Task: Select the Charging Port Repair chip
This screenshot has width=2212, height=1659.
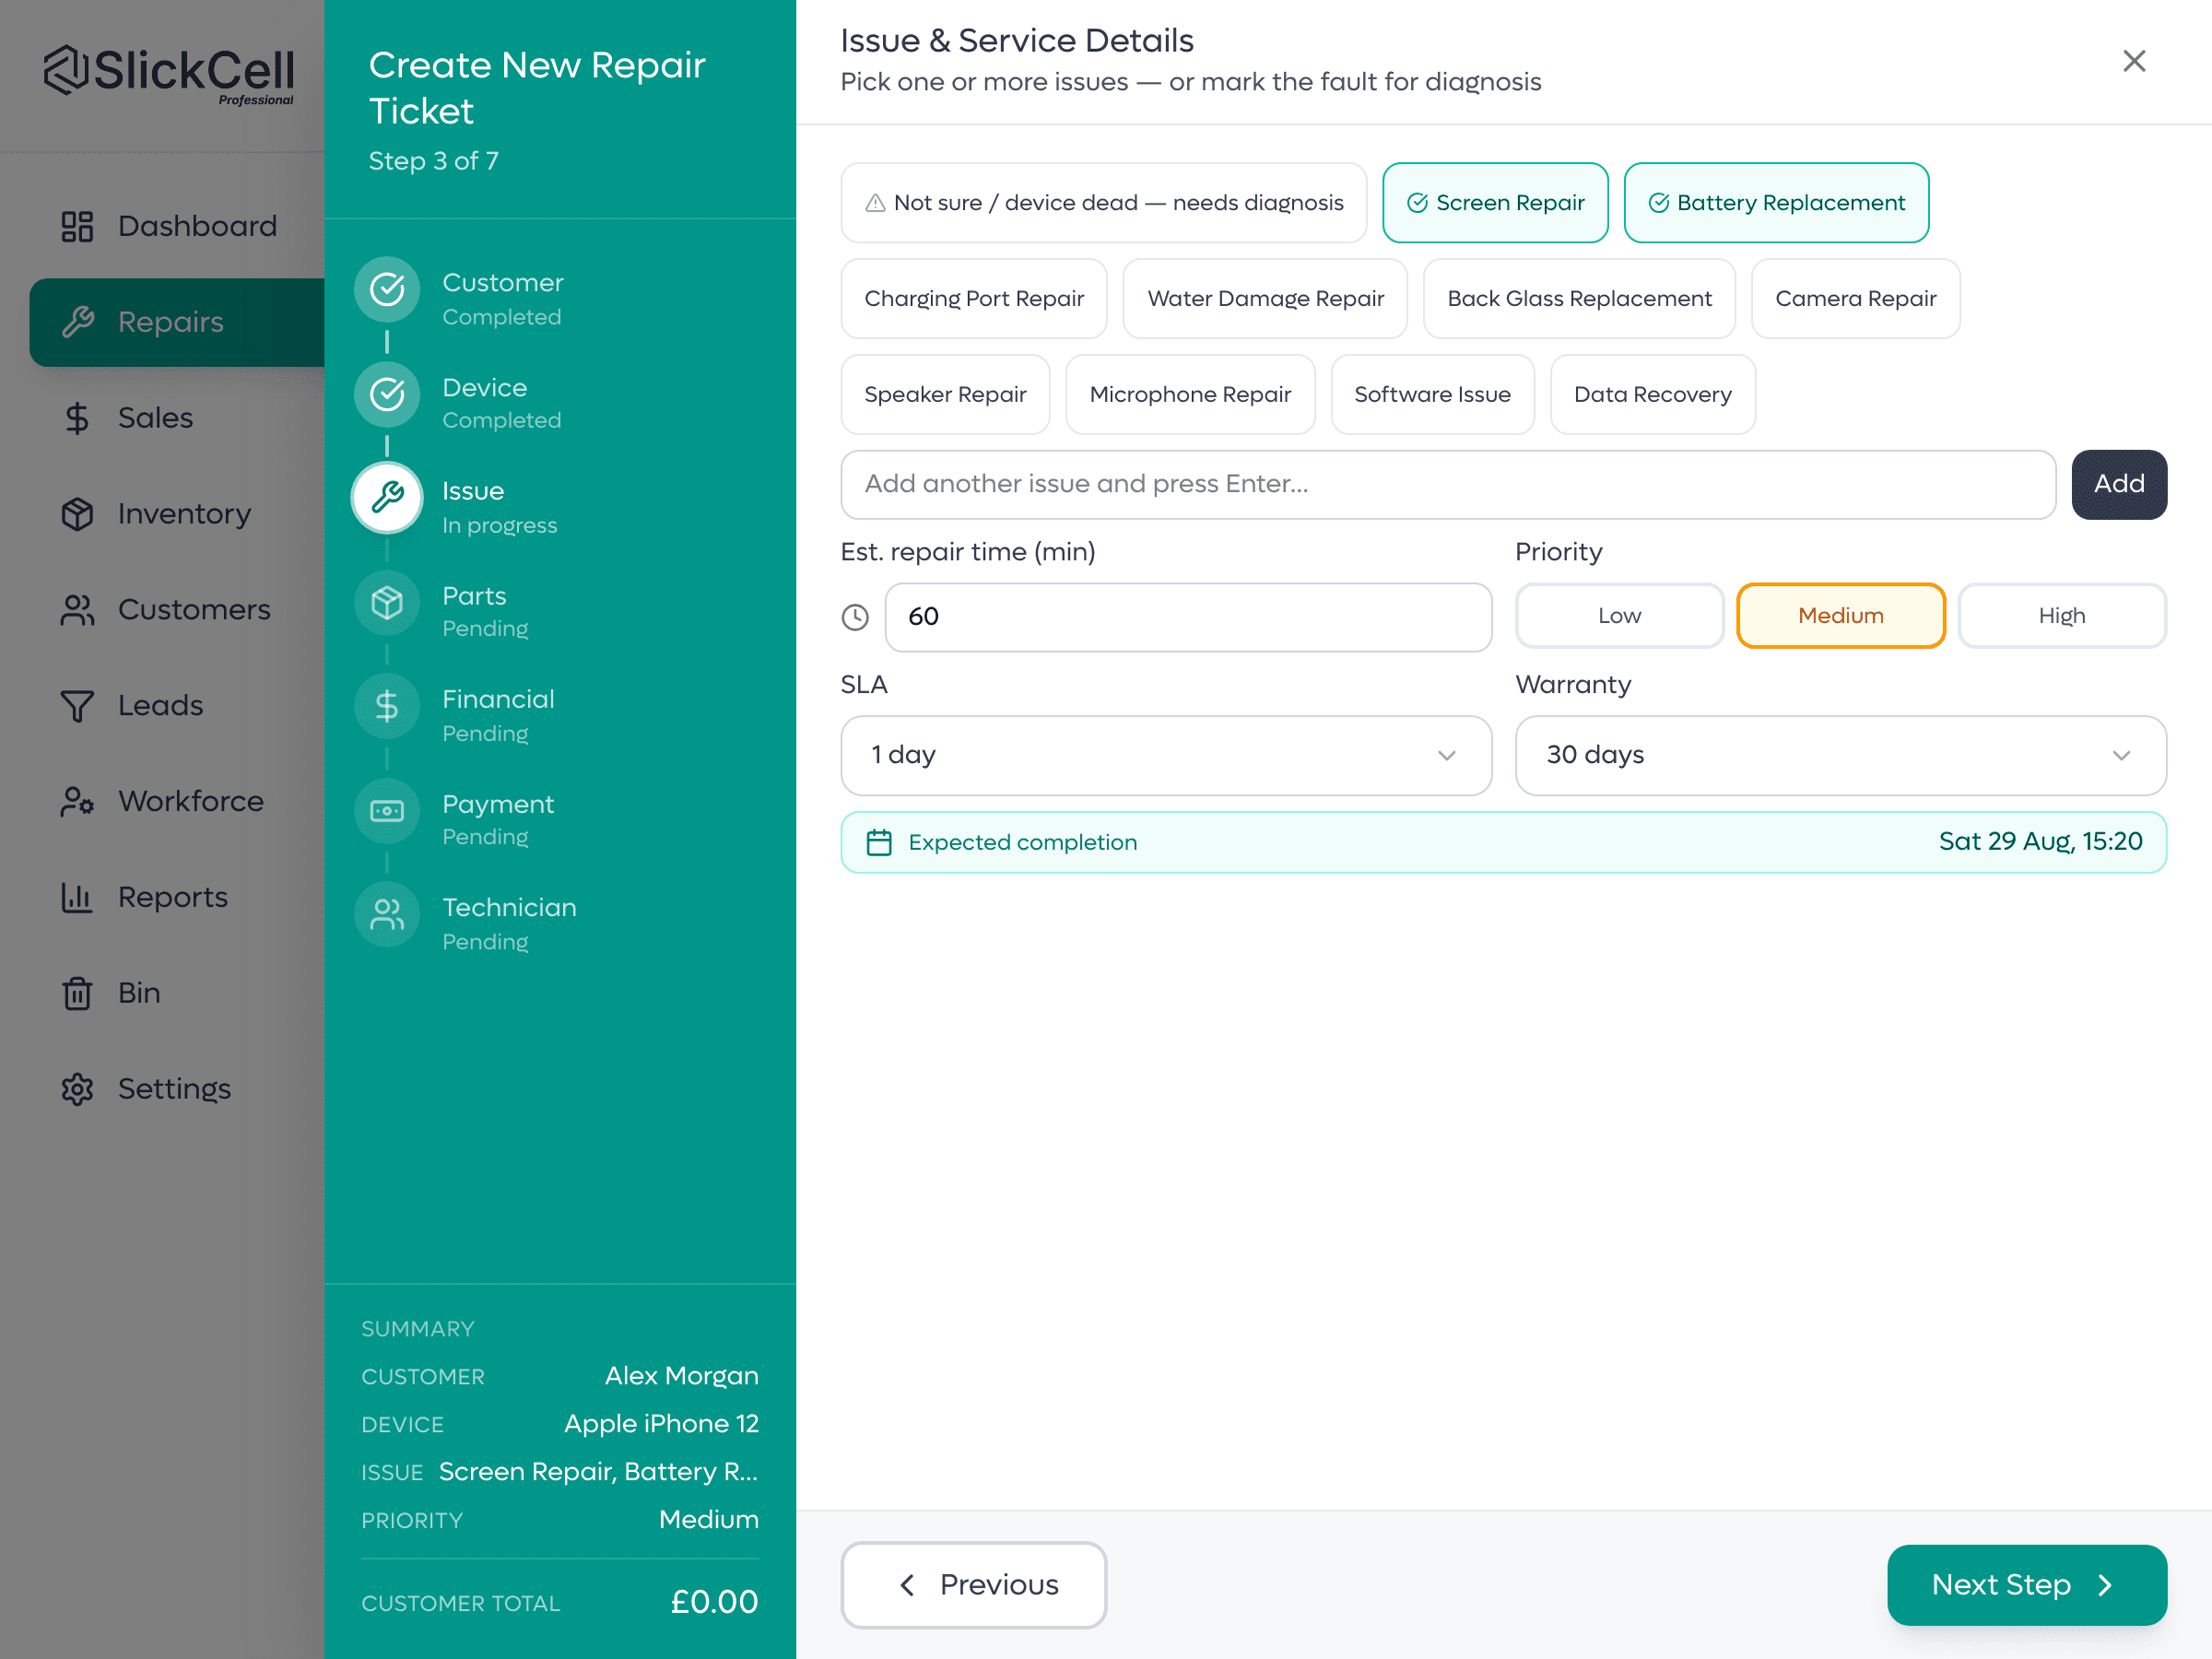Action: click(x=974, y=299)
